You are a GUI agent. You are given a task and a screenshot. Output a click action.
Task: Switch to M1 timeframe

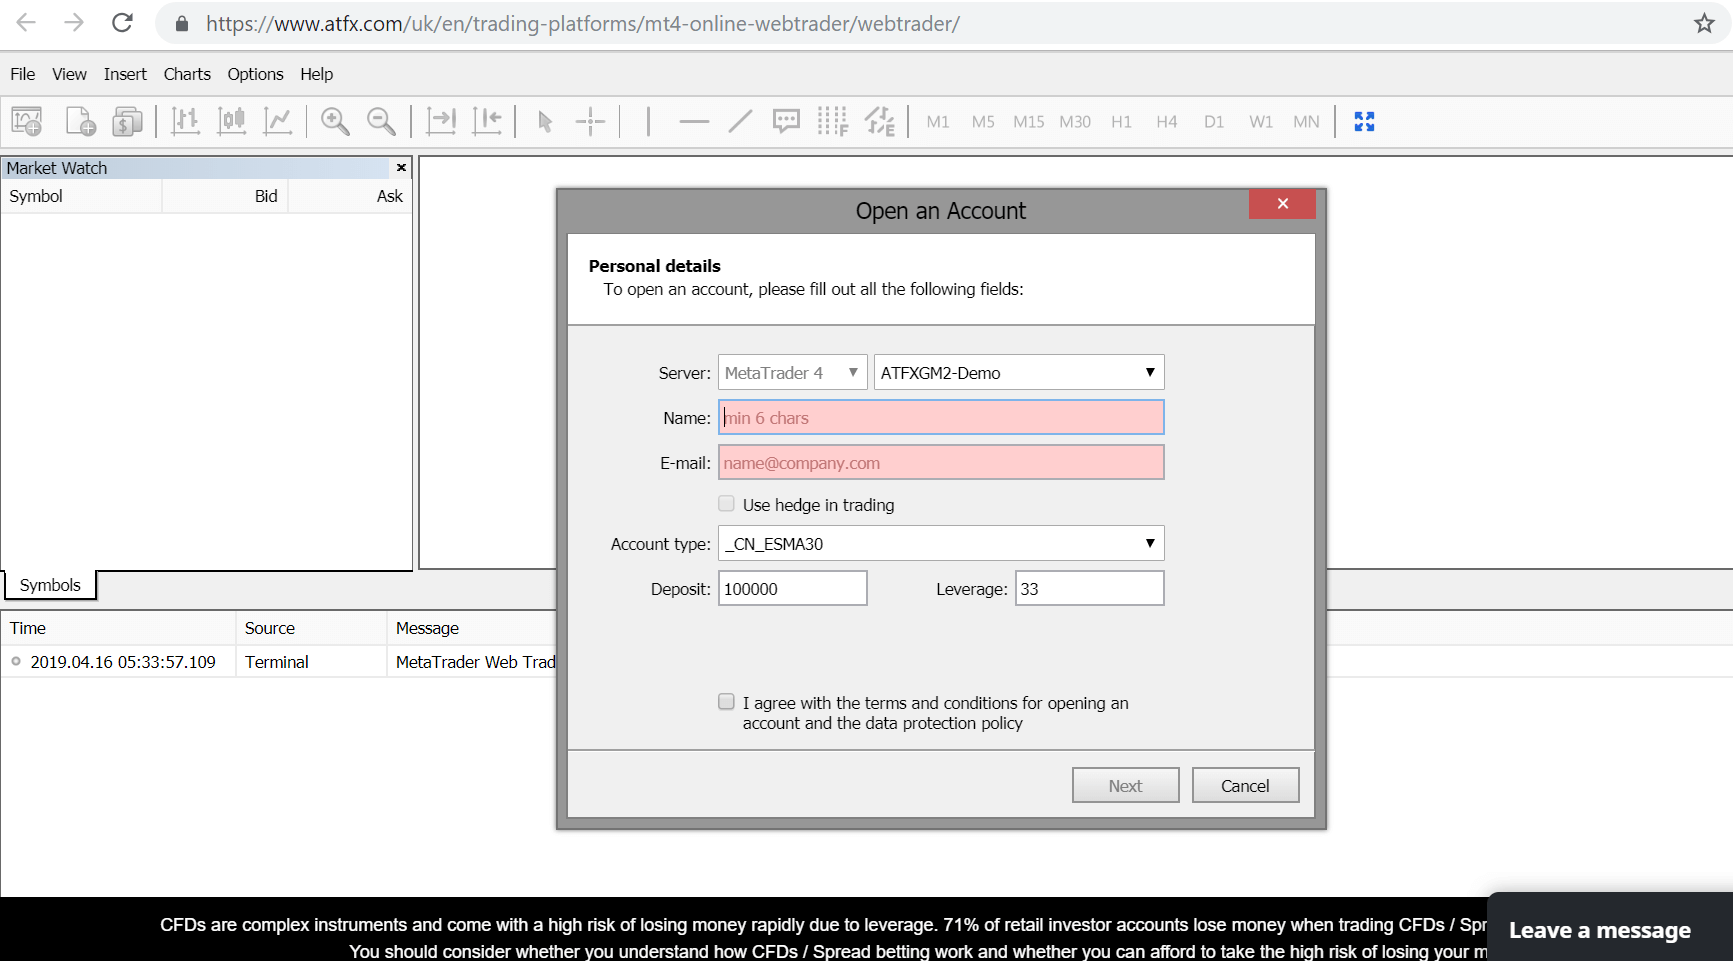(938, 122)
